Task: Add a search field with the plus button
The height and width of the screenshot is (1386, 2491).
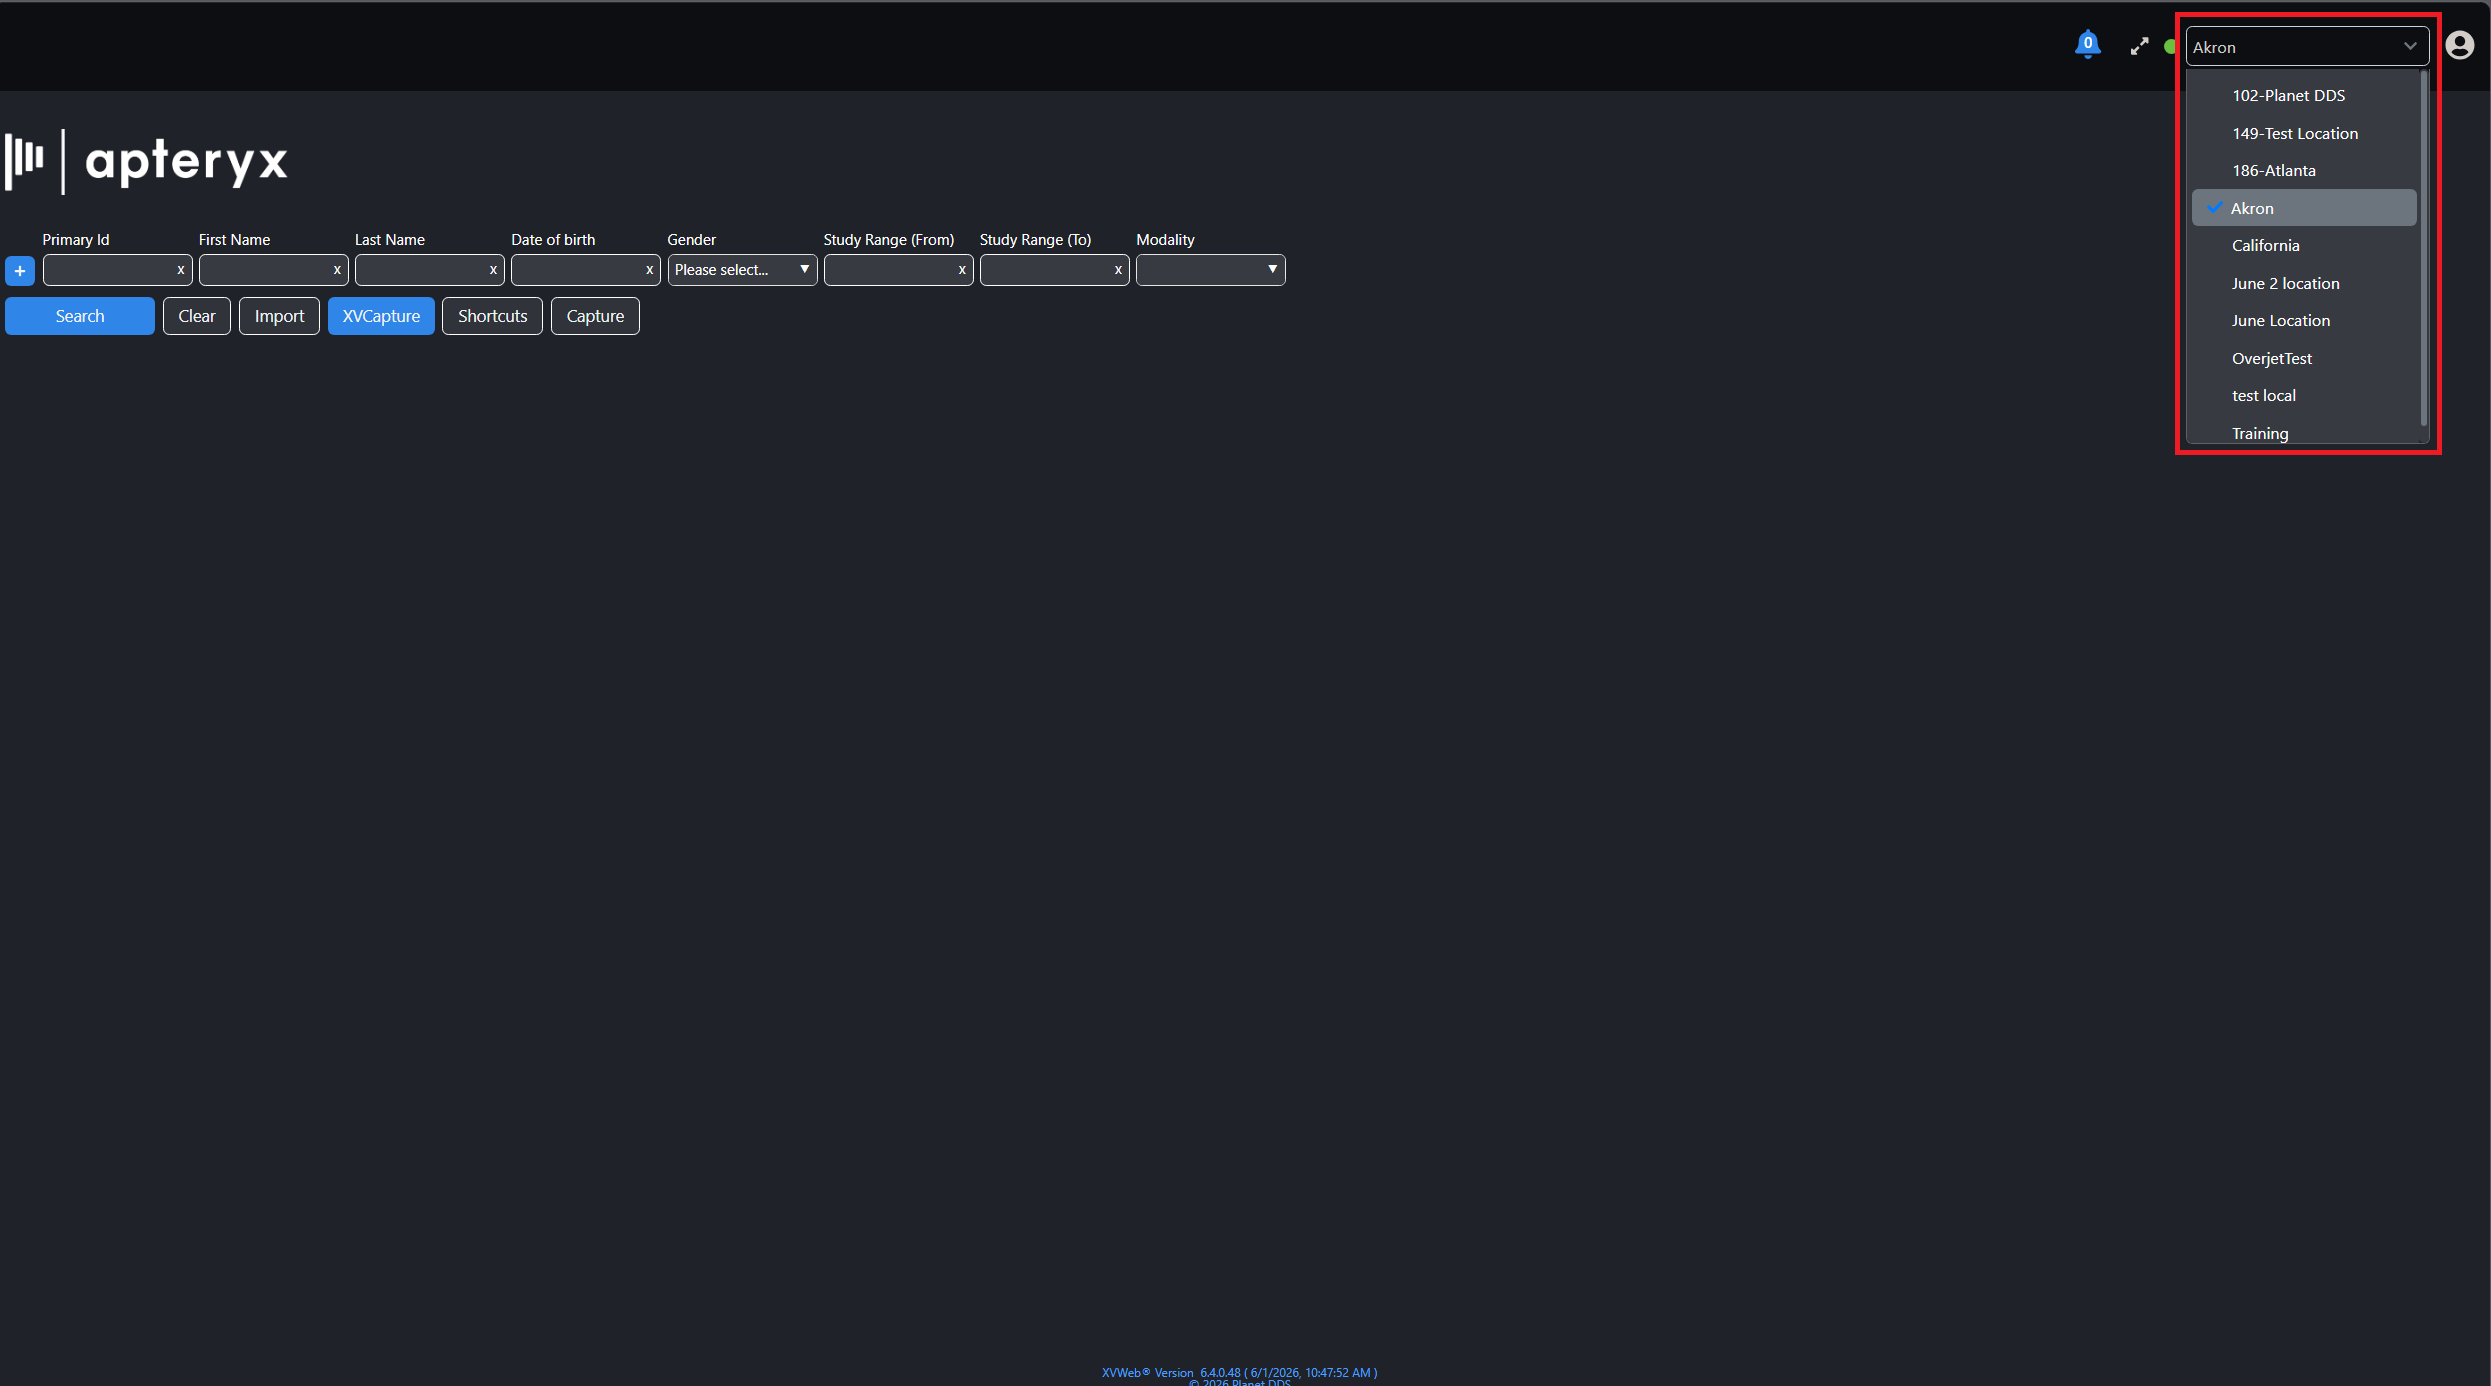Action: pos(20,270)
